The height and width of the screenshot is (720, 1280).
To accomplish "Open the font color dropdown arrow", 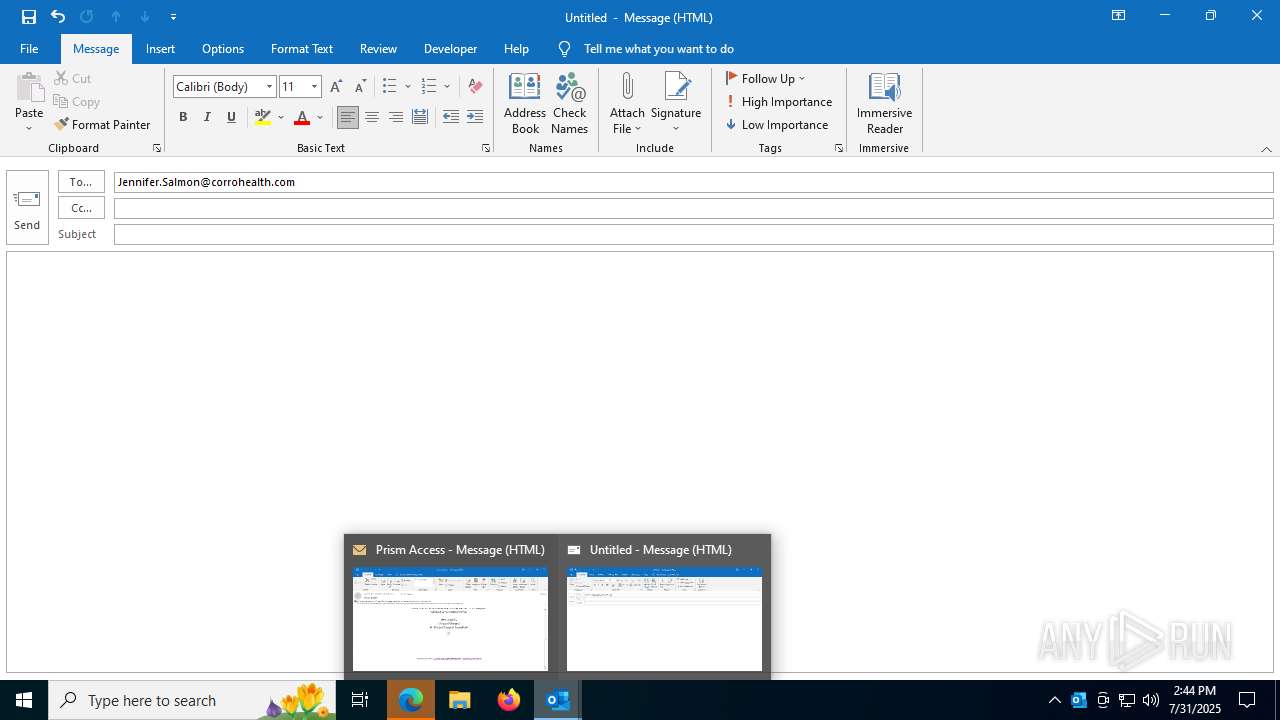I will pos(320,117).
